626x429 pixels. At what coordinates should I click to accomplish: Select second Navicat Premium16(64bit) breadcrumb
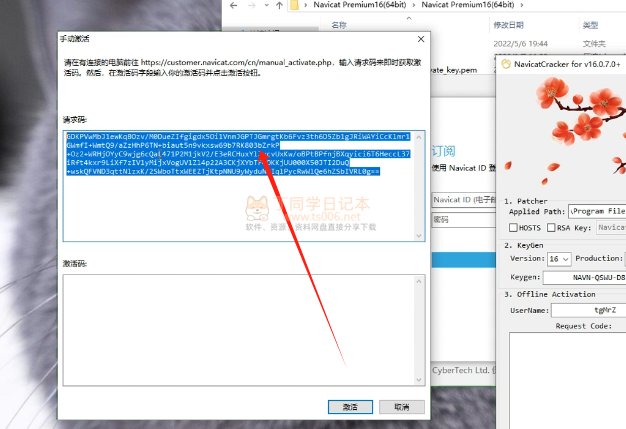click(x=468, y=5)
